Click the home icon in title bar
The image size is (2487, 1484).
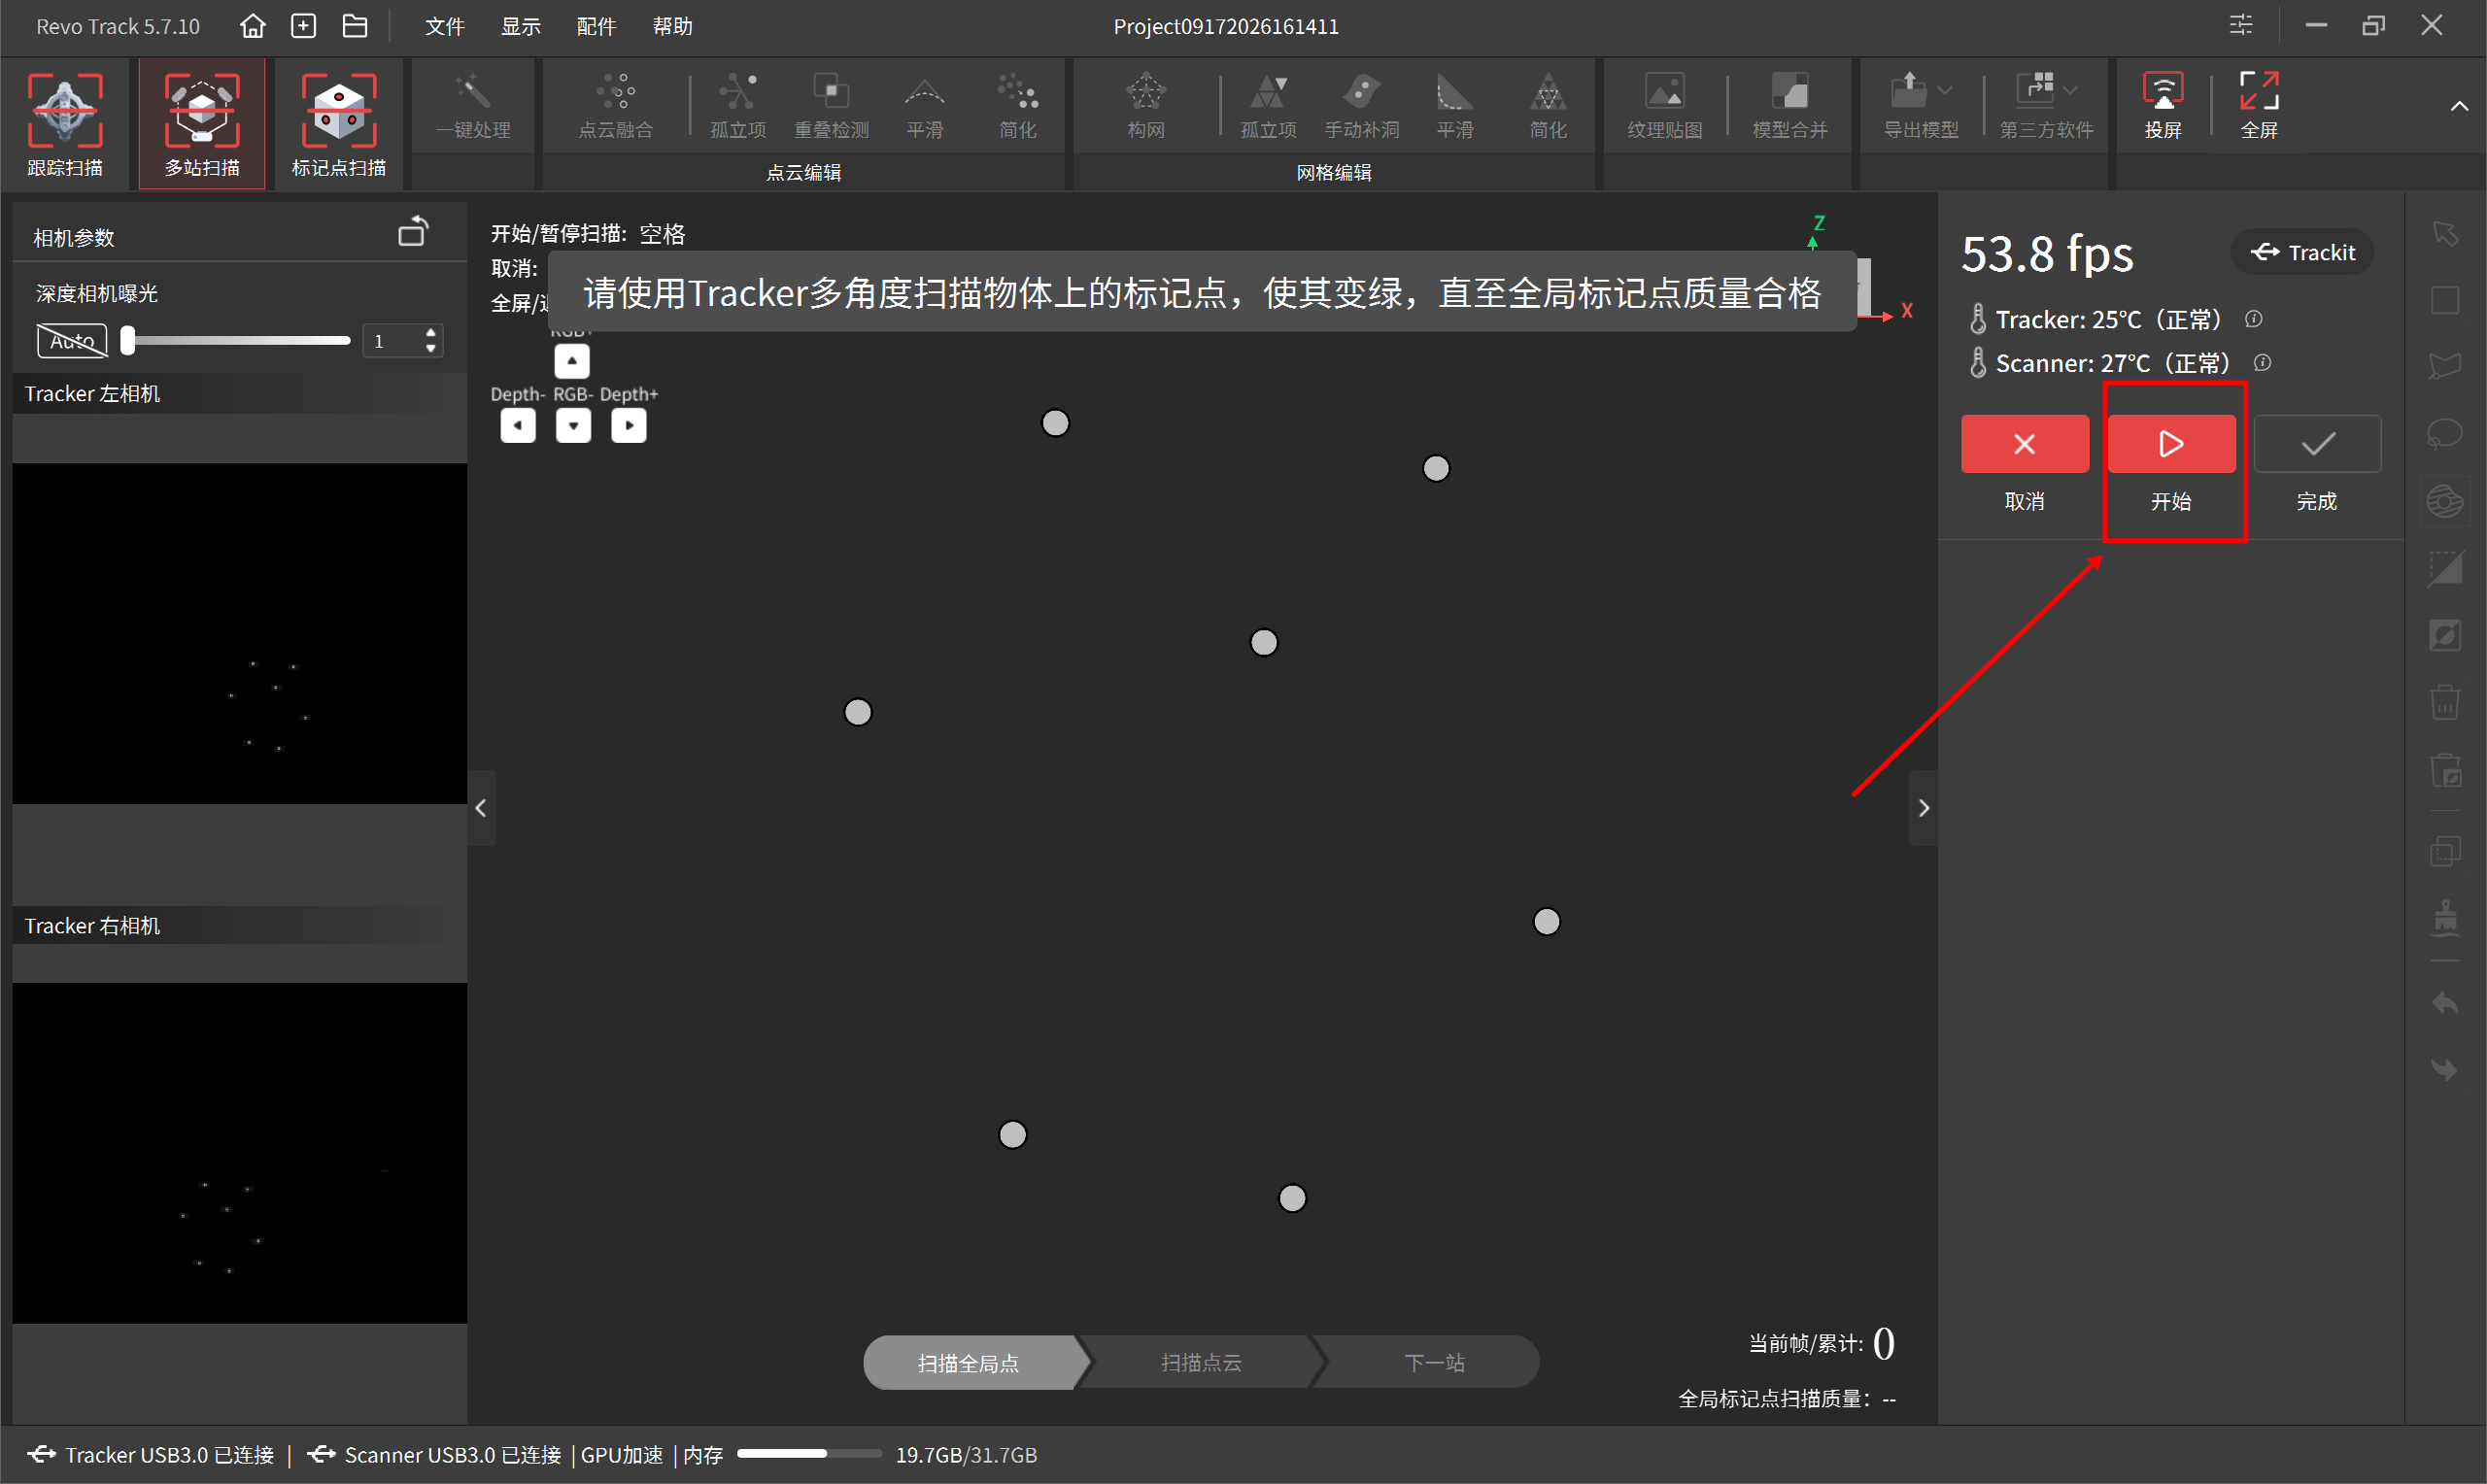(x=253, y=26)
